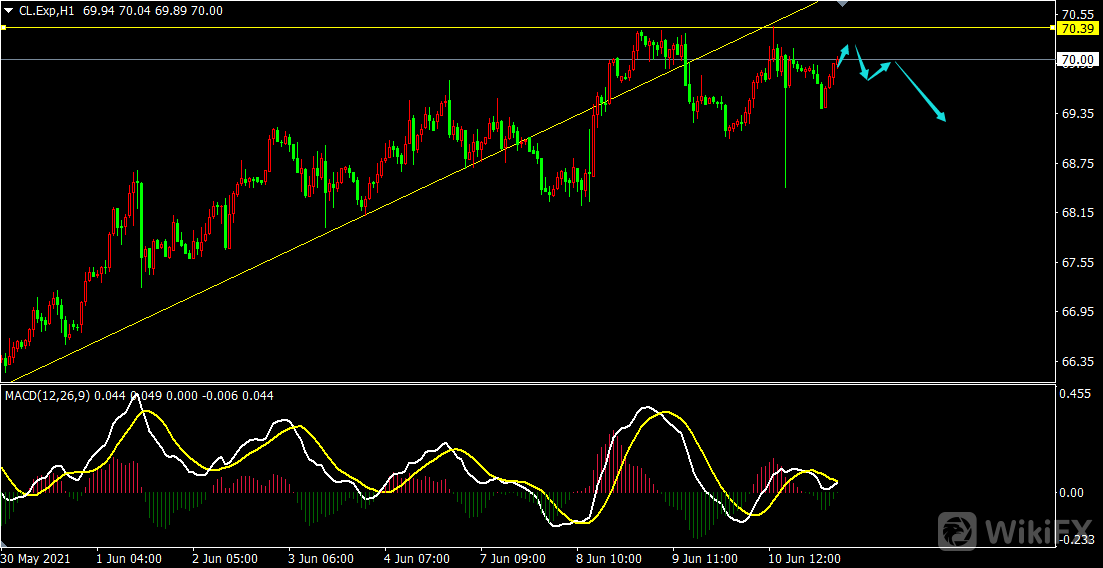Click the 0.455 MACD scale value
Image resolution: width=1103 pixels, height=568 pixels.
[x=1076, y=393]
